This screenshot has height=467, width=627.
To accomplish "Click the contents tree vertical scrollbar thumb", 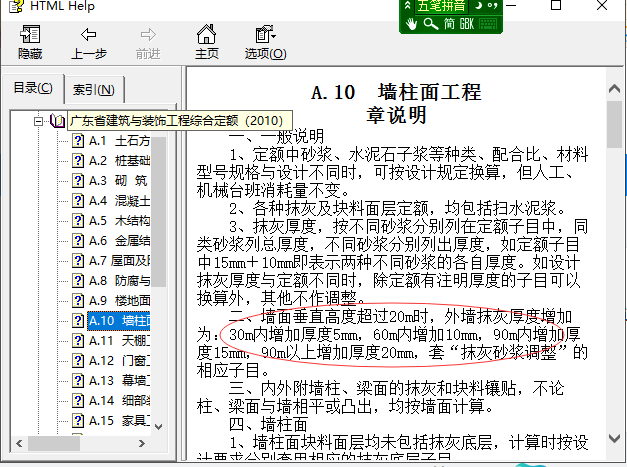I will point(159,212).
